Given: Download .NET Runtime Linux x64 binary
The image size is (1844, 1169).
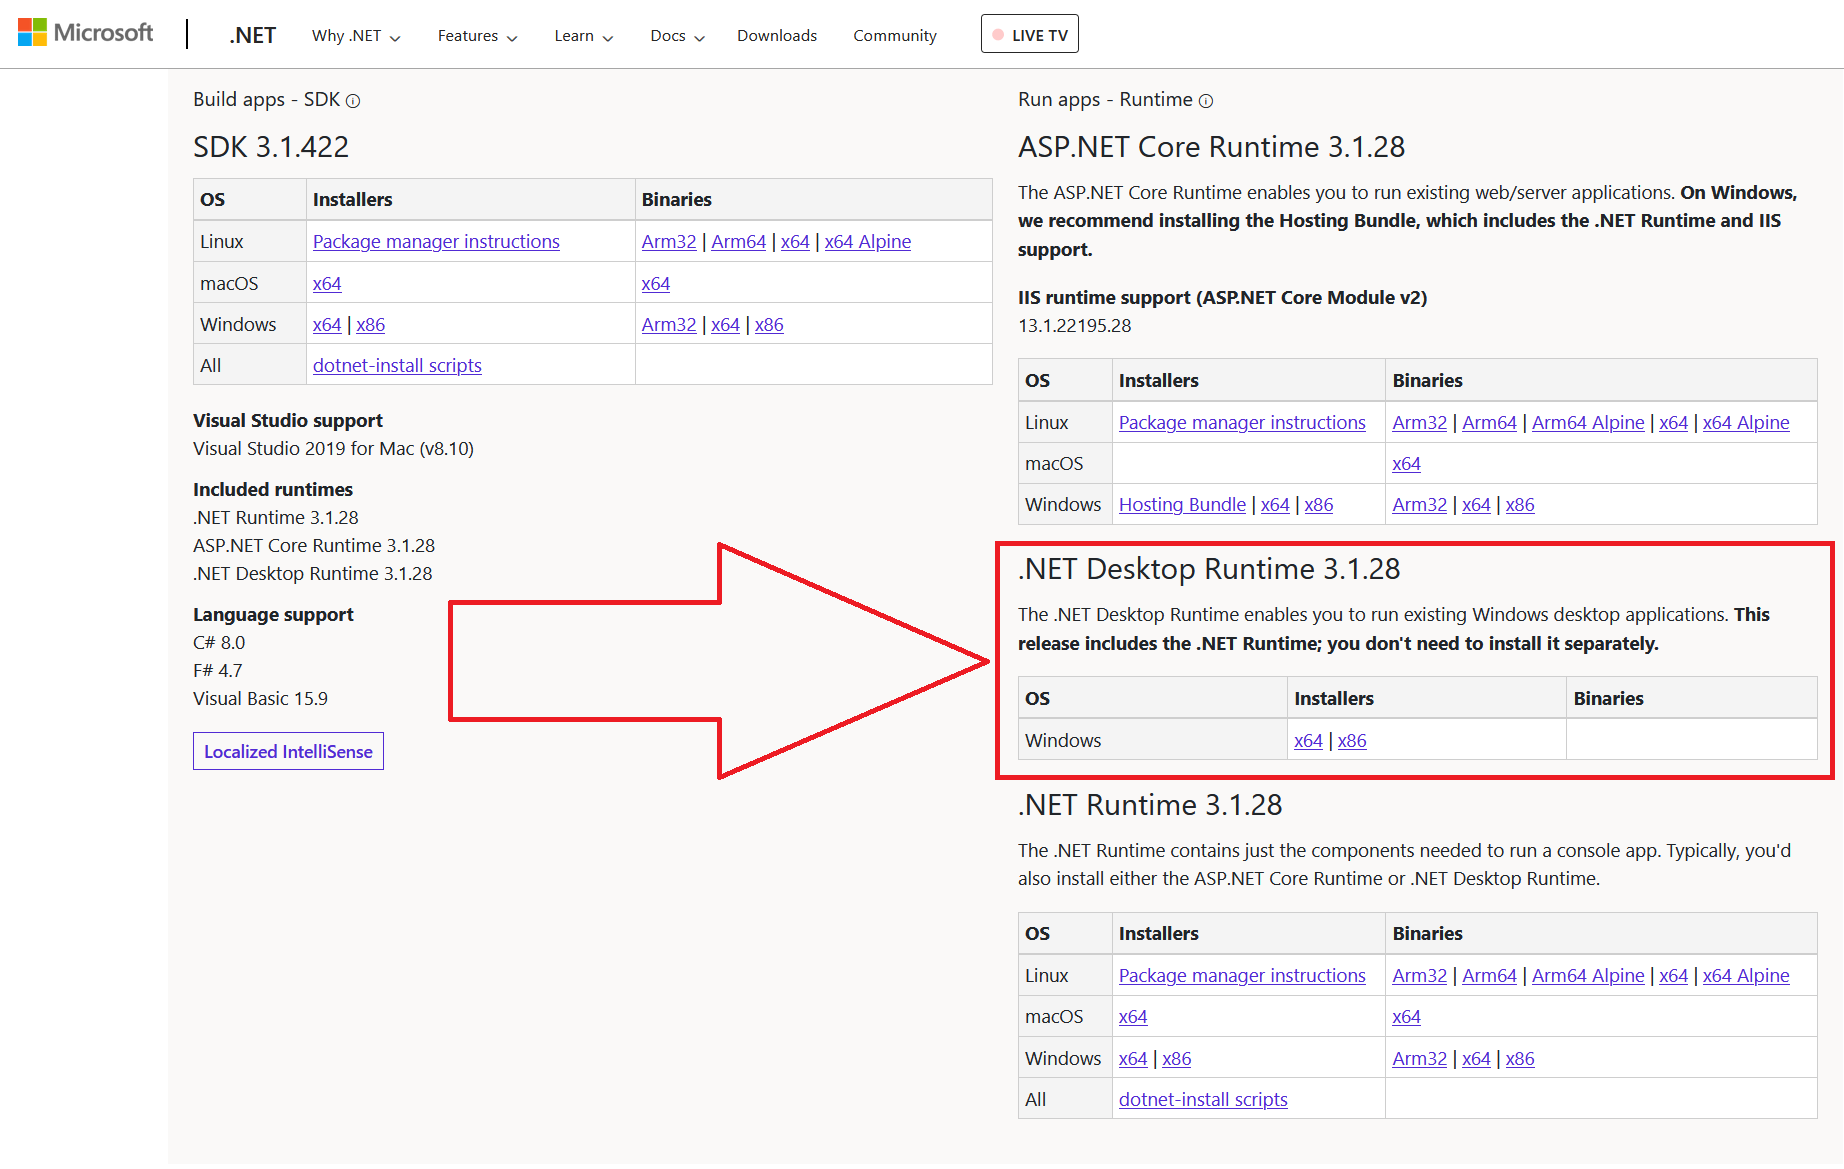Looking at the screenshot, I should (x=1674, y=976).
